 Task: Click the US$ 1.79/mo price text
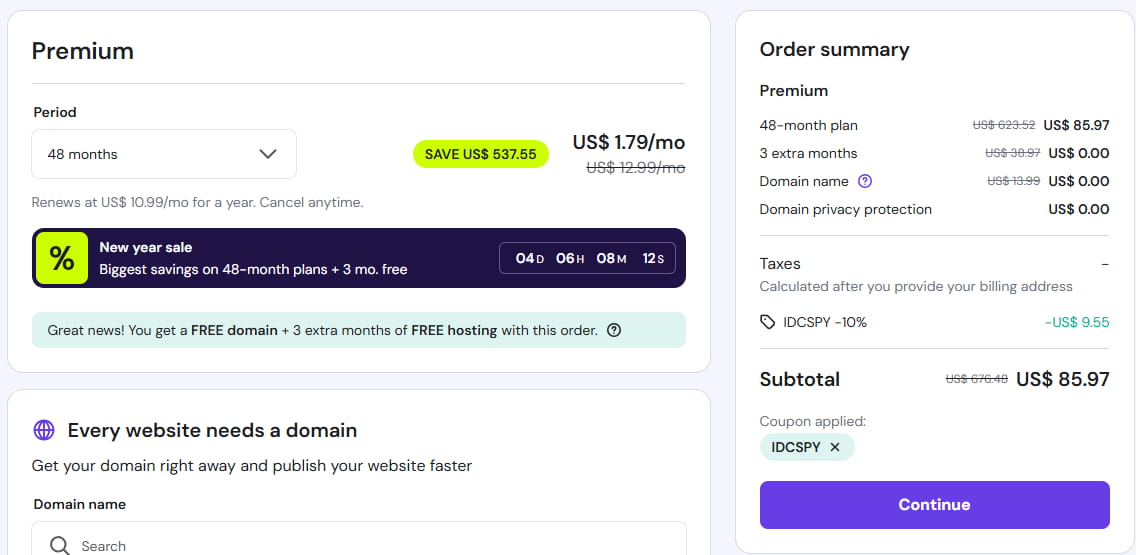point(628,142)
